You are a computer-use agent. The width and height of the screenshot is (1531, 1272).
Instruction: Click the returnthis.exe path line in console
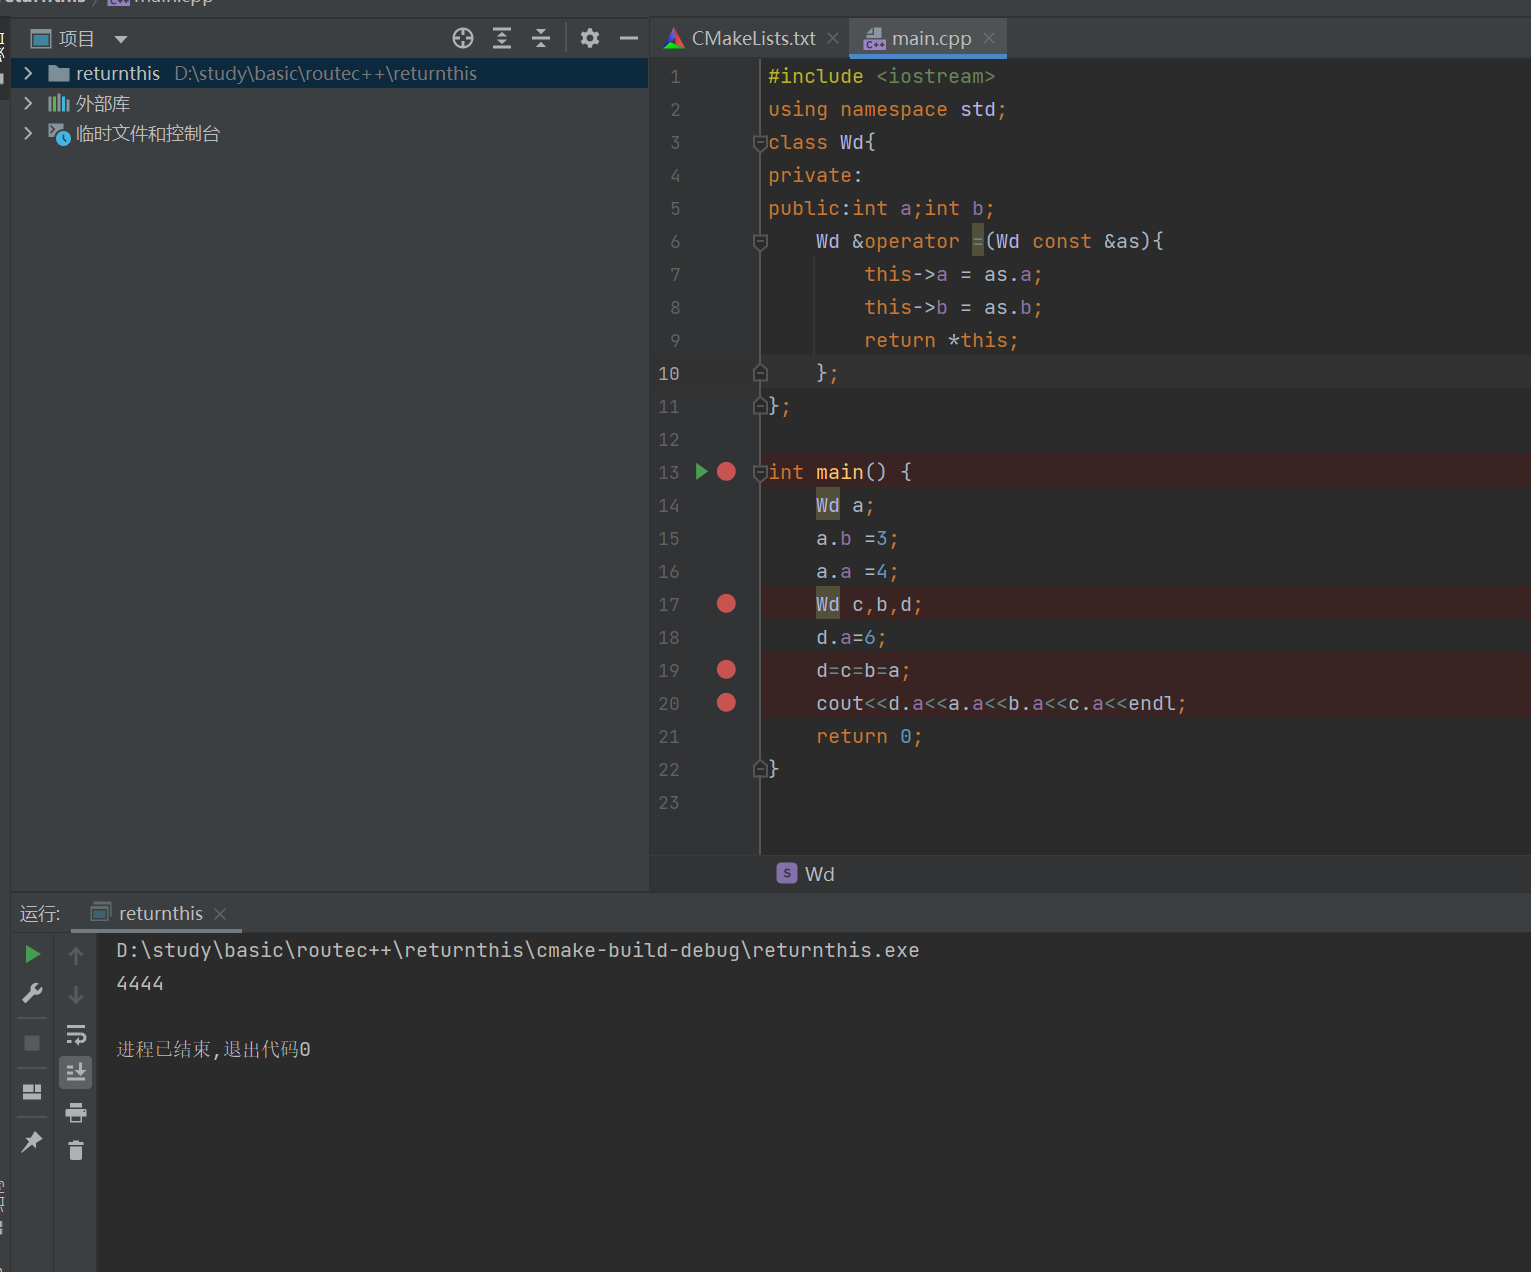point(518,950)
